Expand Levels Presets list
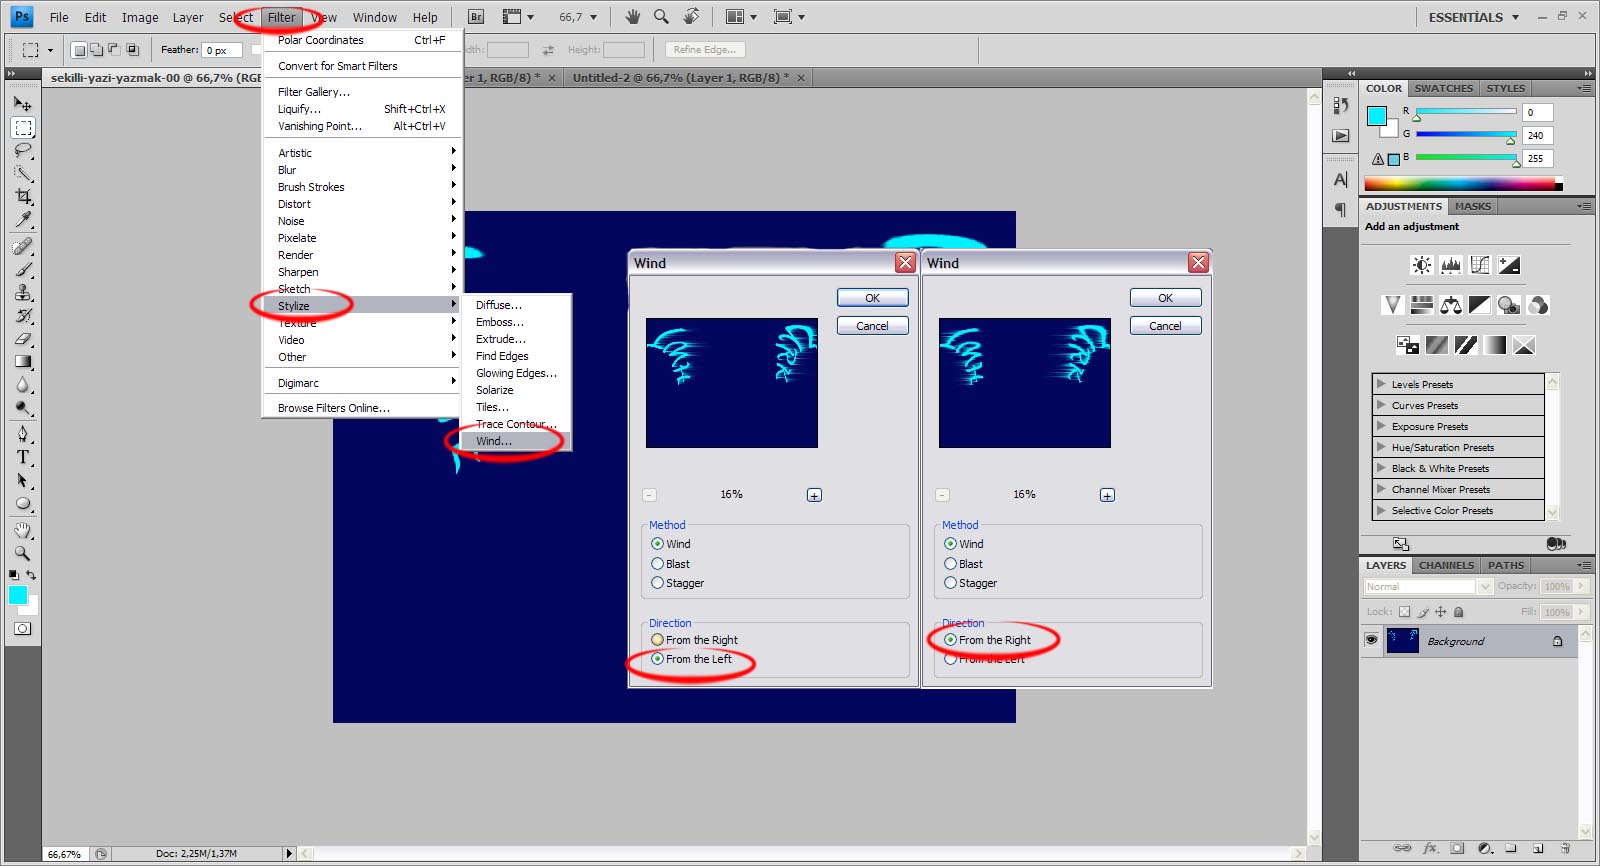The image size is (1600, 866). [x=1381, y=384]
